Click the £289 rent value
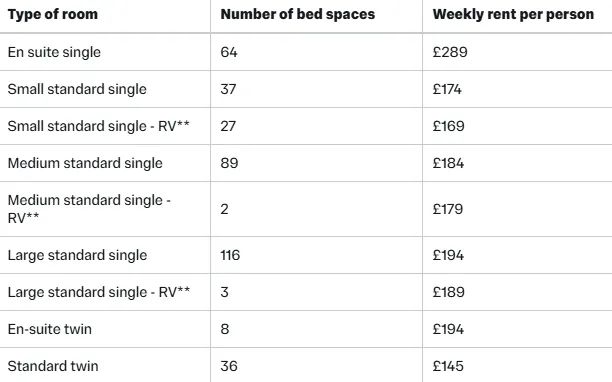The width and height of the screenshot is (612, 382). tap(450, 52)
